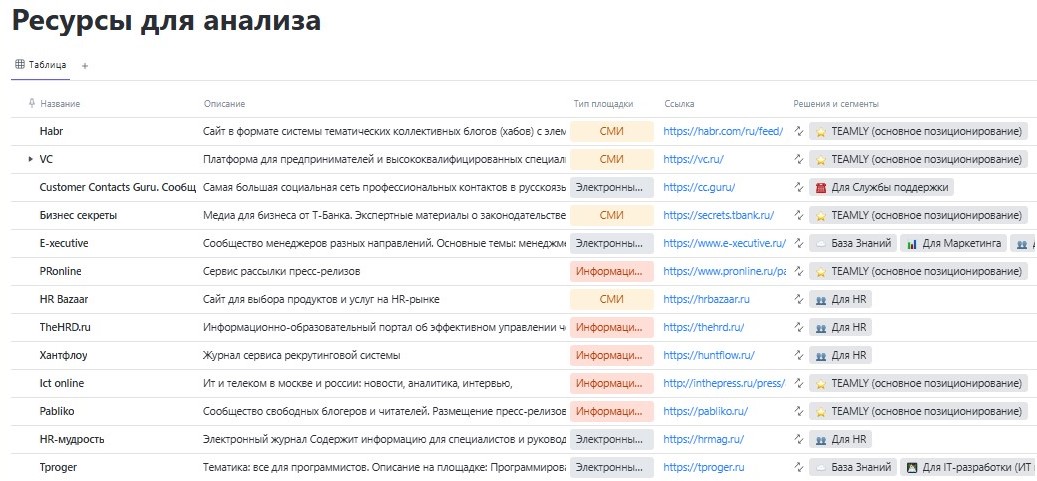Click the relation icon in the TheHRD.ru row
Viewport: 1037px width, 481px height.
pos(798,327)
